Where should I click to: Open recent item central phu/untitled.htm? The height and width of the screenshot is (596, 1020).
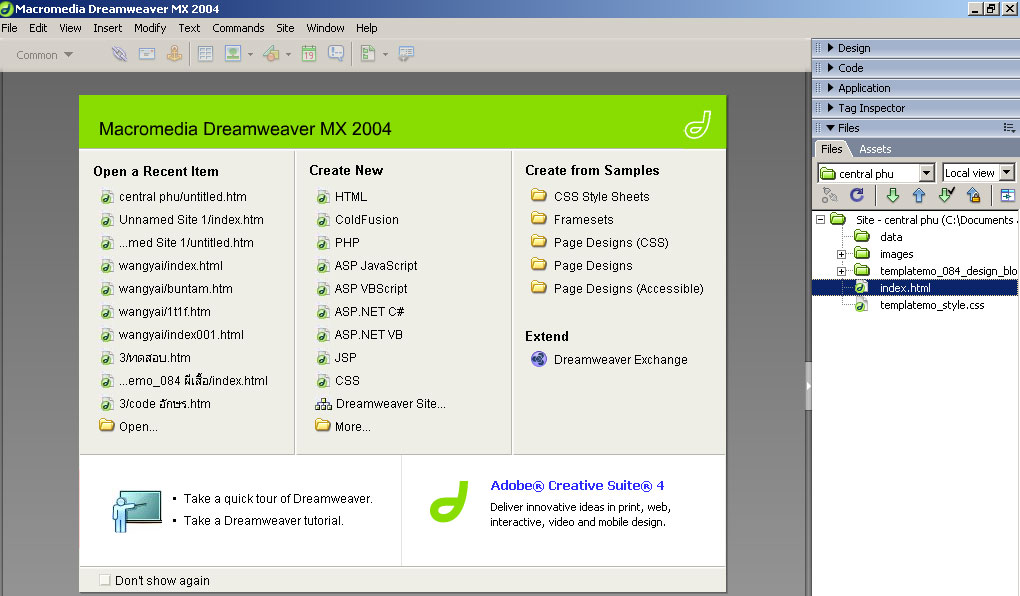[182, 196]
